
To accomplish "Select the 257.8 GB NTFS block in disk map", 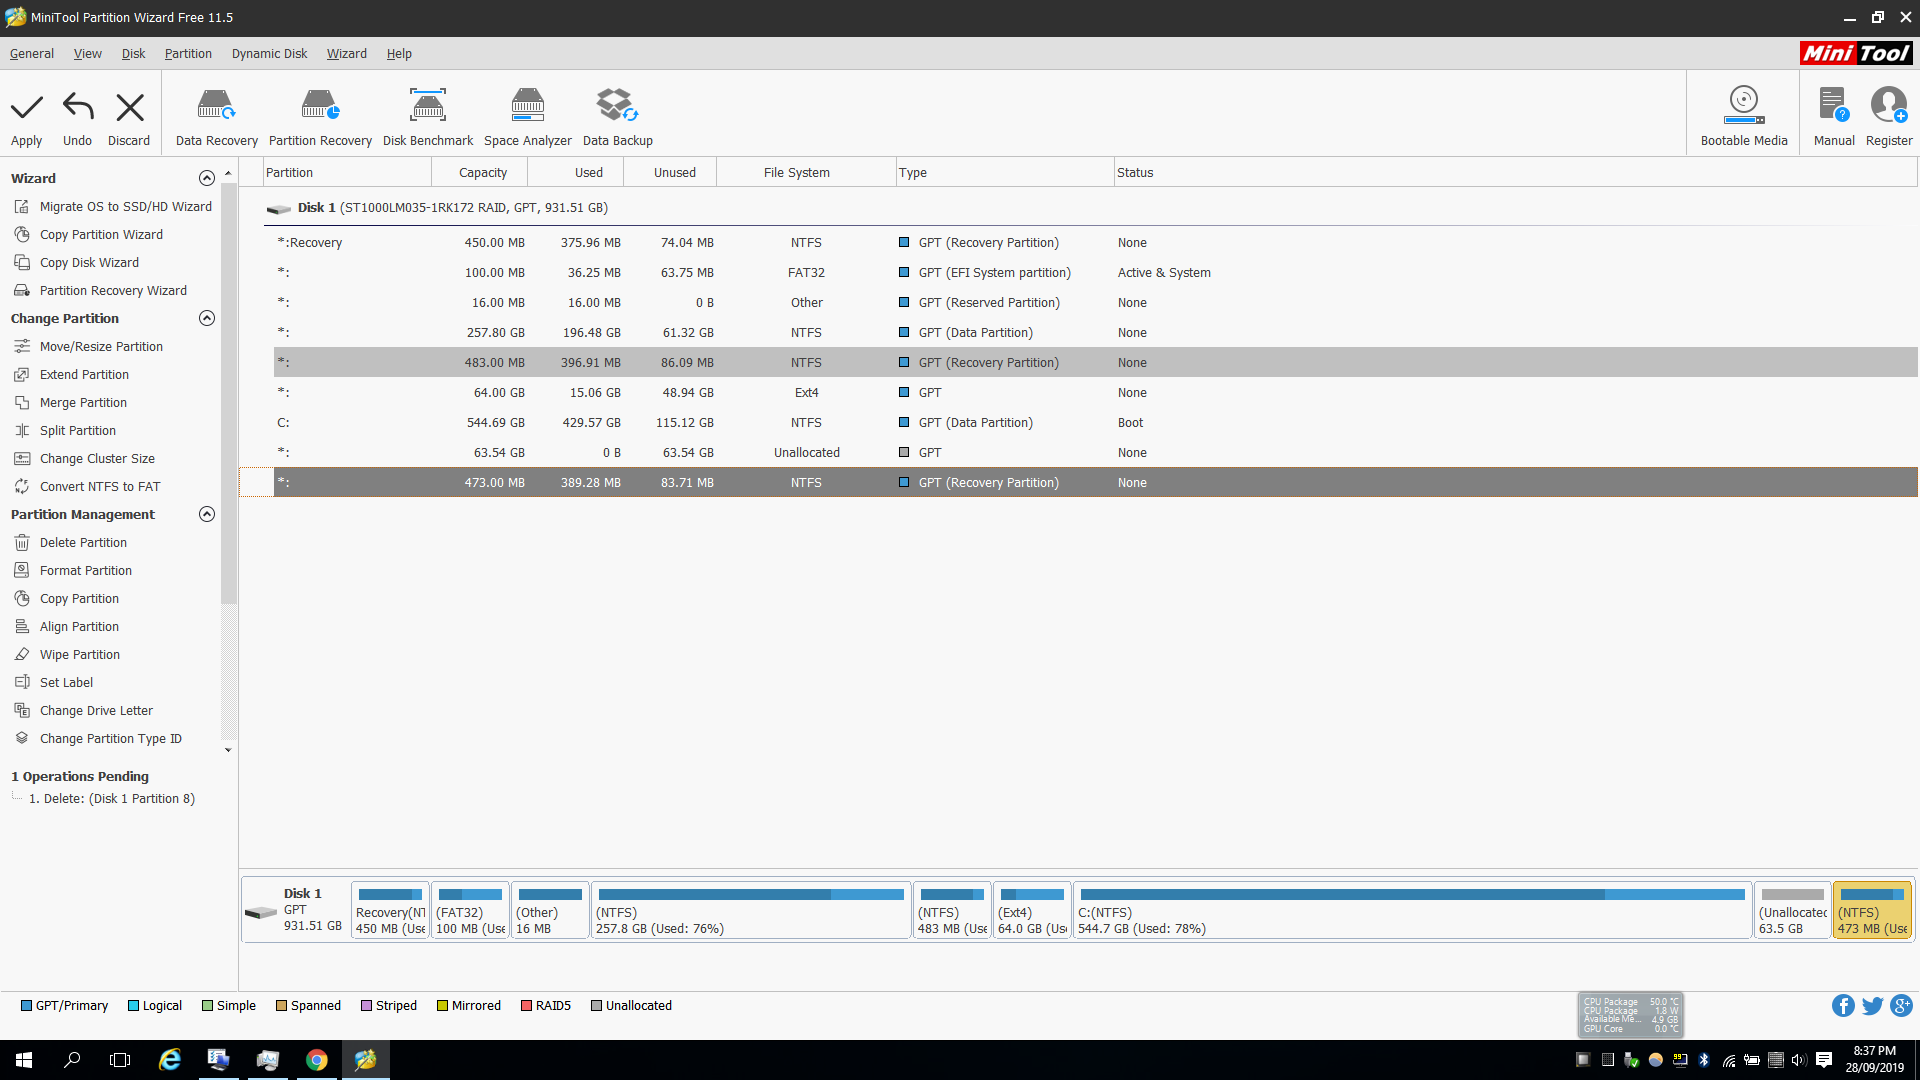I will pos(751,911).
